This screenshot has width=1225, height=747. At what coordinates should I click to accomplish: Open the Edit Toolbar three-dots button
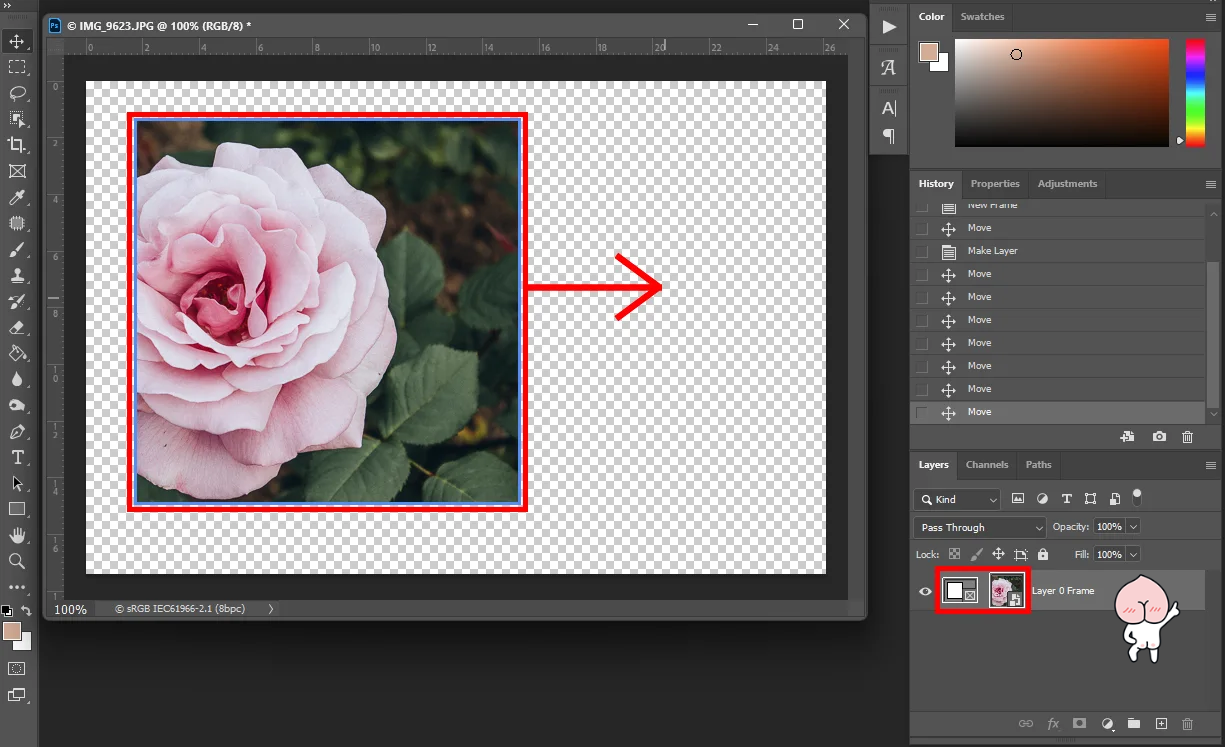[x=17, y=587]
